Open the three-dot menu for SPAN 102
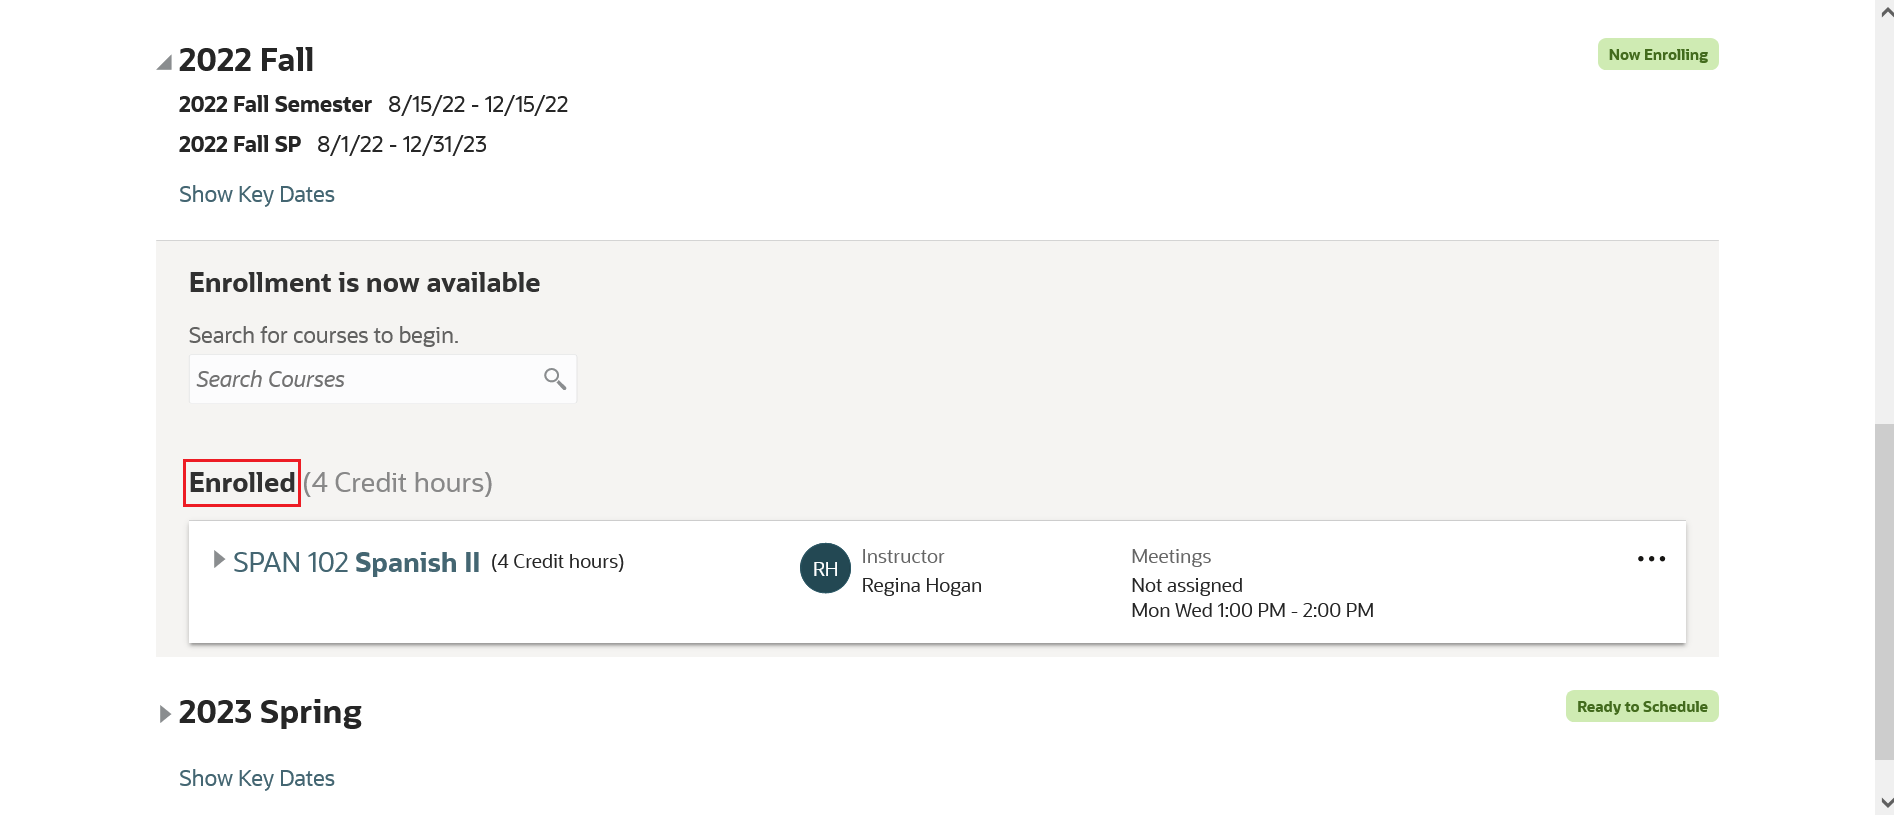 pyautogui.click(x=1651, y=559)
